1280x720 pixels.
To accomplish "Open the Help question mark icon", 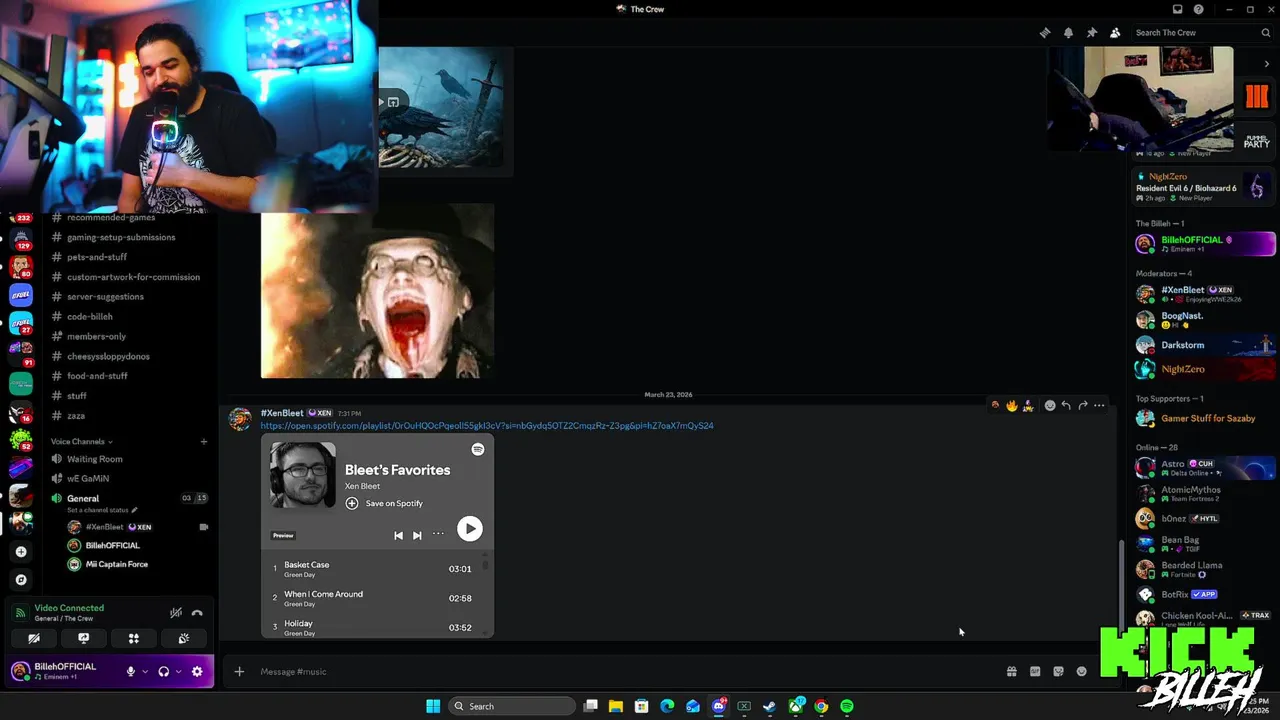I will pos(1199,9).
